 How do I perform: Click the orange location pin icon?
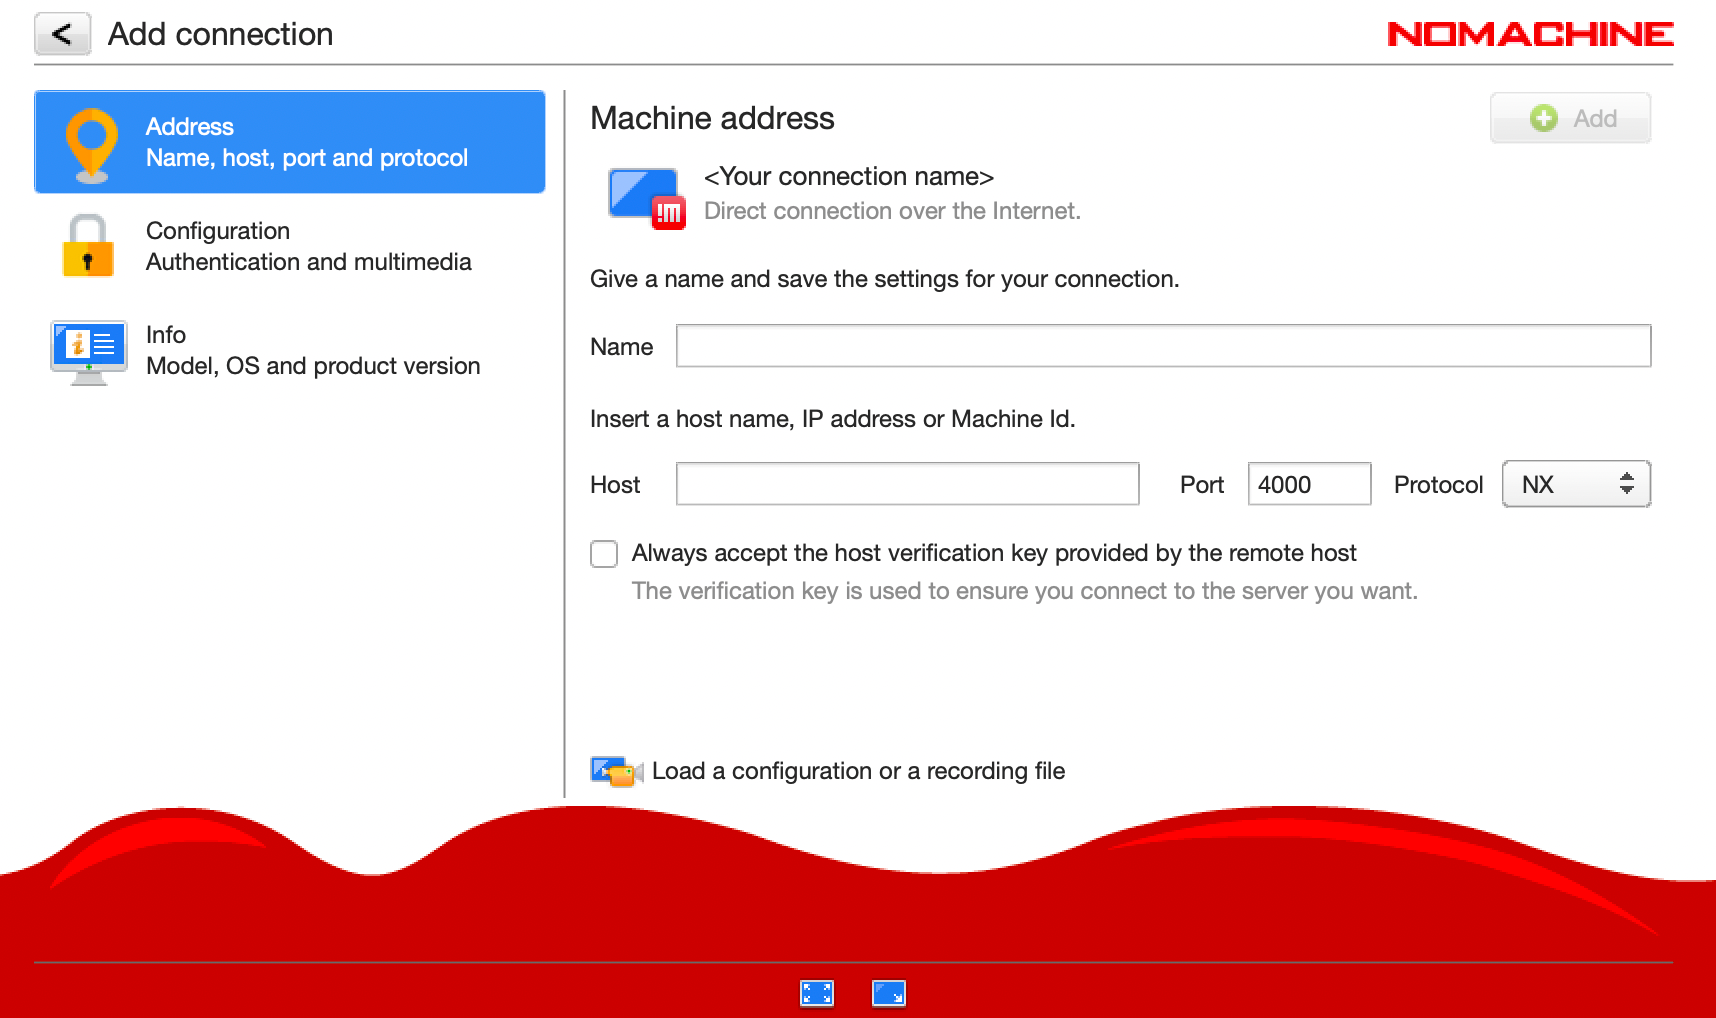click(x=91, y=144)
